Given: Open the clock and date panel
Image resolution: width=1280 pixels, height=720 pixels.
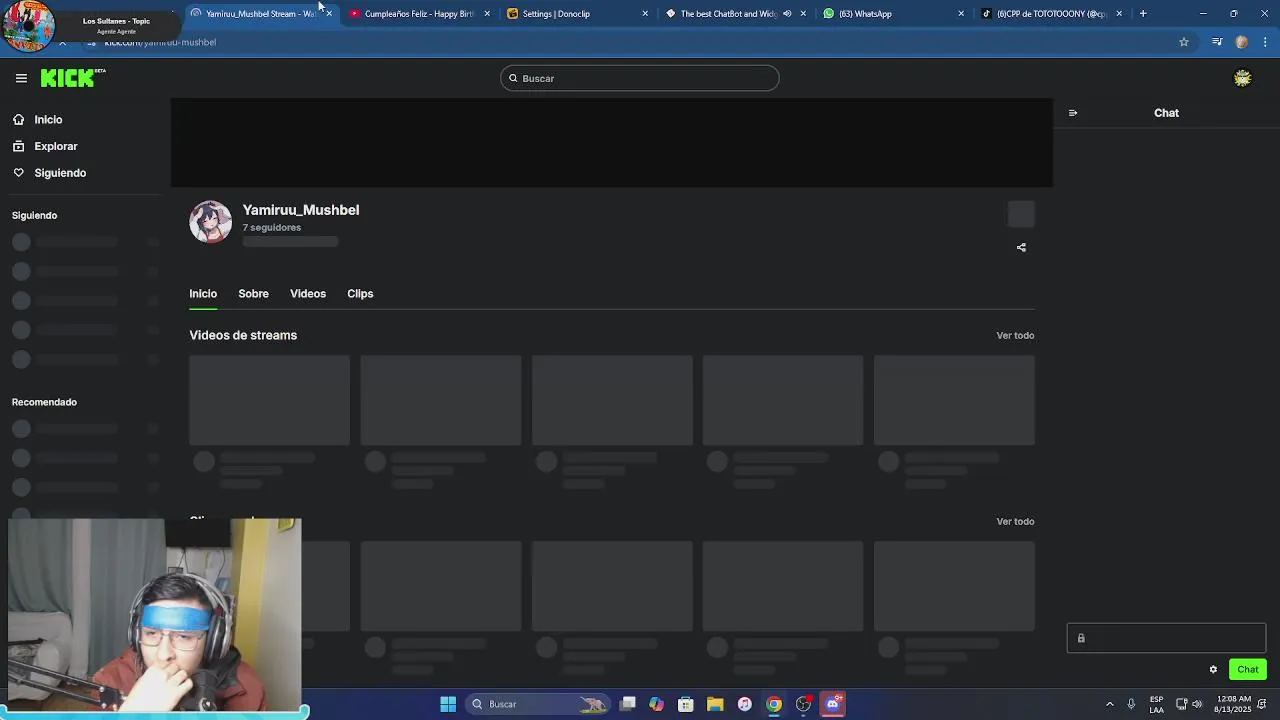Looking at the screenshot, I should (1232, 704).
